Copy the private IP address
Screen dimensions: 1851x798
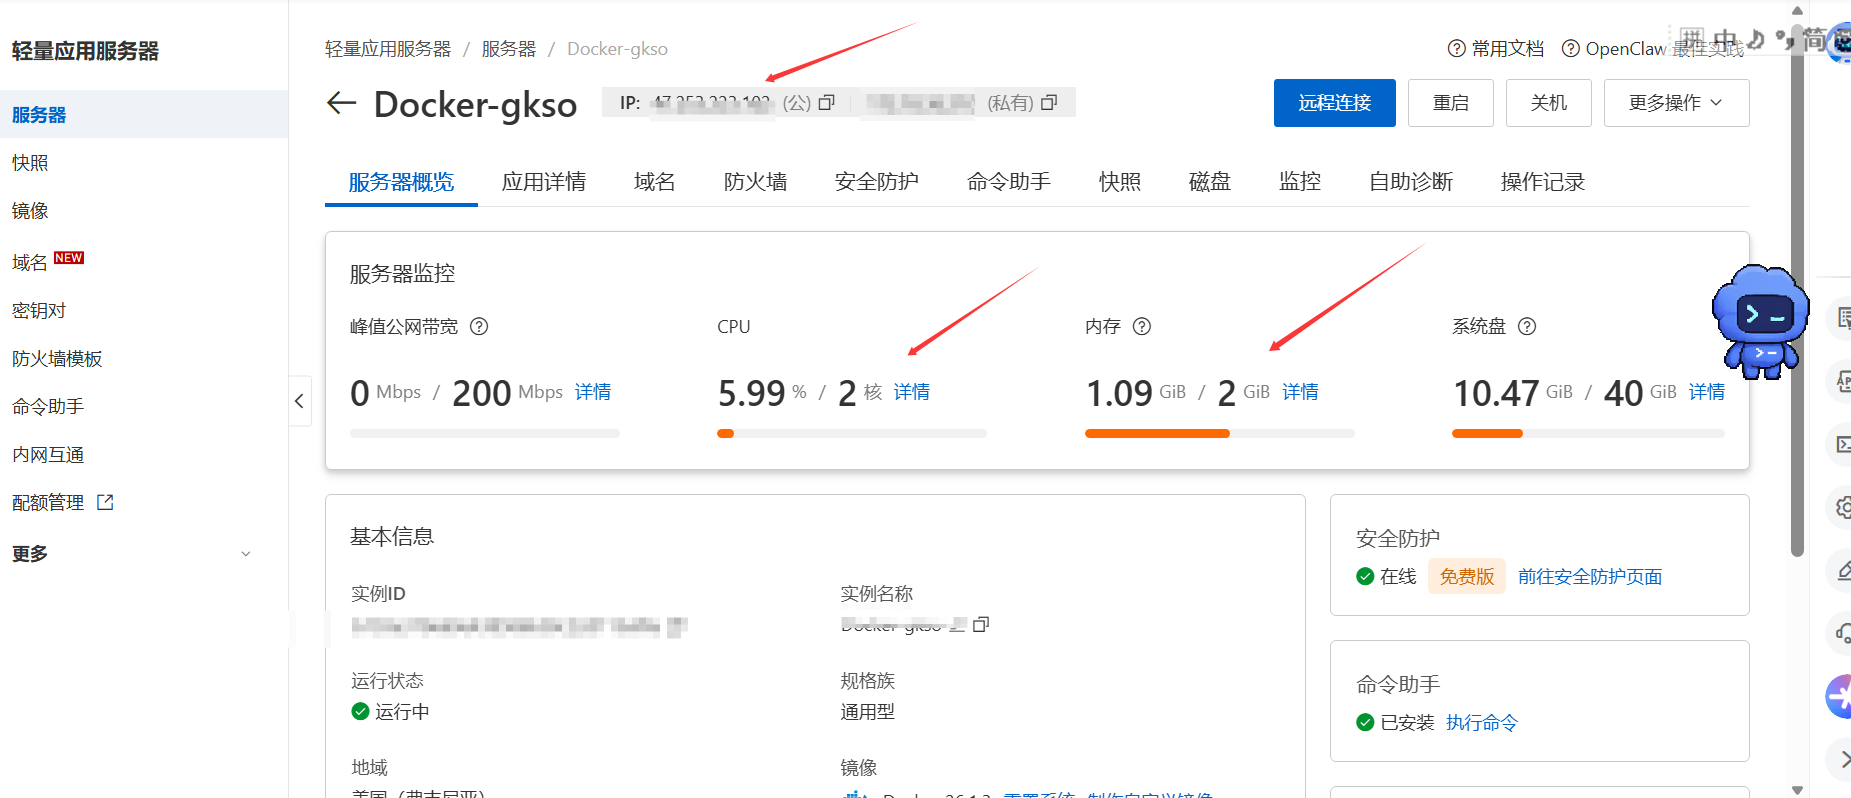pos(1049,103)
